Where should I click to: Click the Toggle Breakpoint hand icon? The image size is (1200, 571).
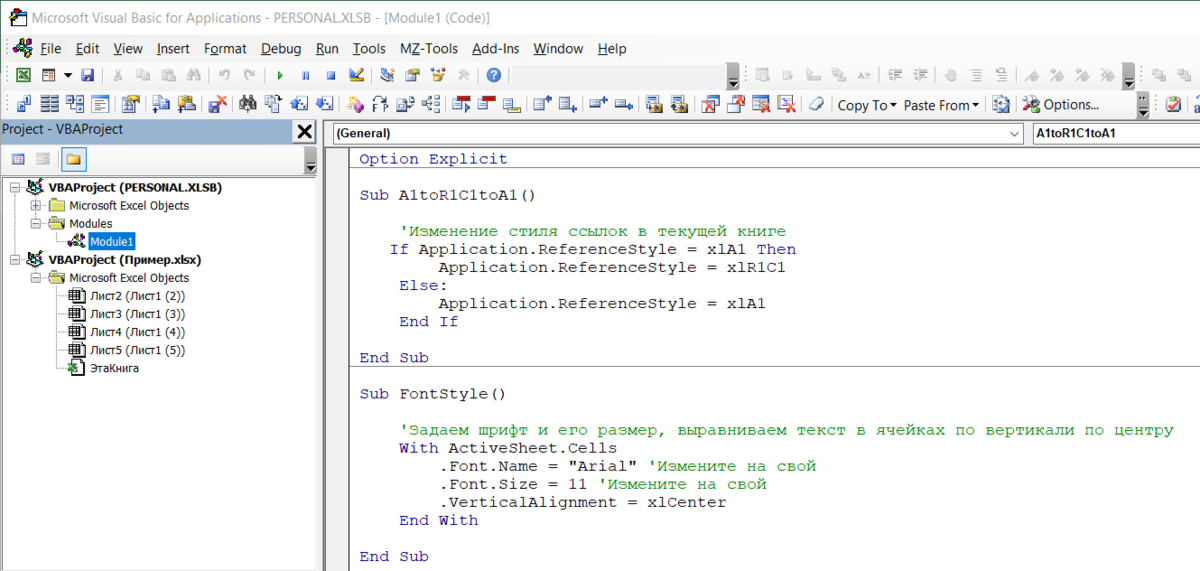coord(950,75)
